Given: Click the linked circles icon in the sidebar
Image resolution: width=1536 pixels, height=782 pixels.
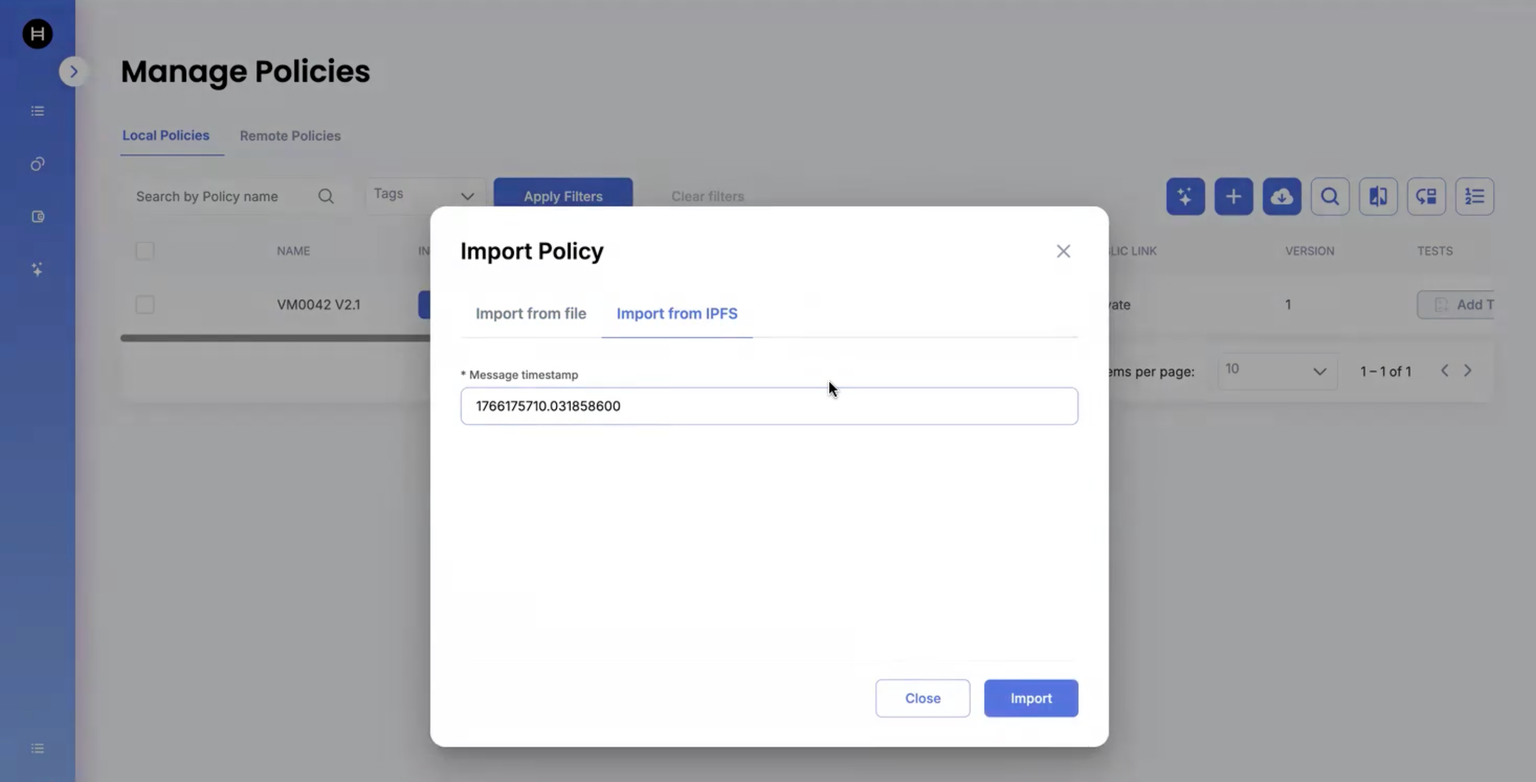Looking at the screenshot, I should [x=38, y=164].
